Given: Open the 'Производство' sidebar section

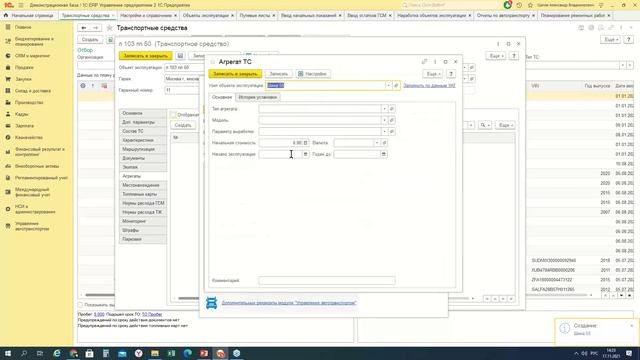Looking at the screenshot, I should click(29, 102).
